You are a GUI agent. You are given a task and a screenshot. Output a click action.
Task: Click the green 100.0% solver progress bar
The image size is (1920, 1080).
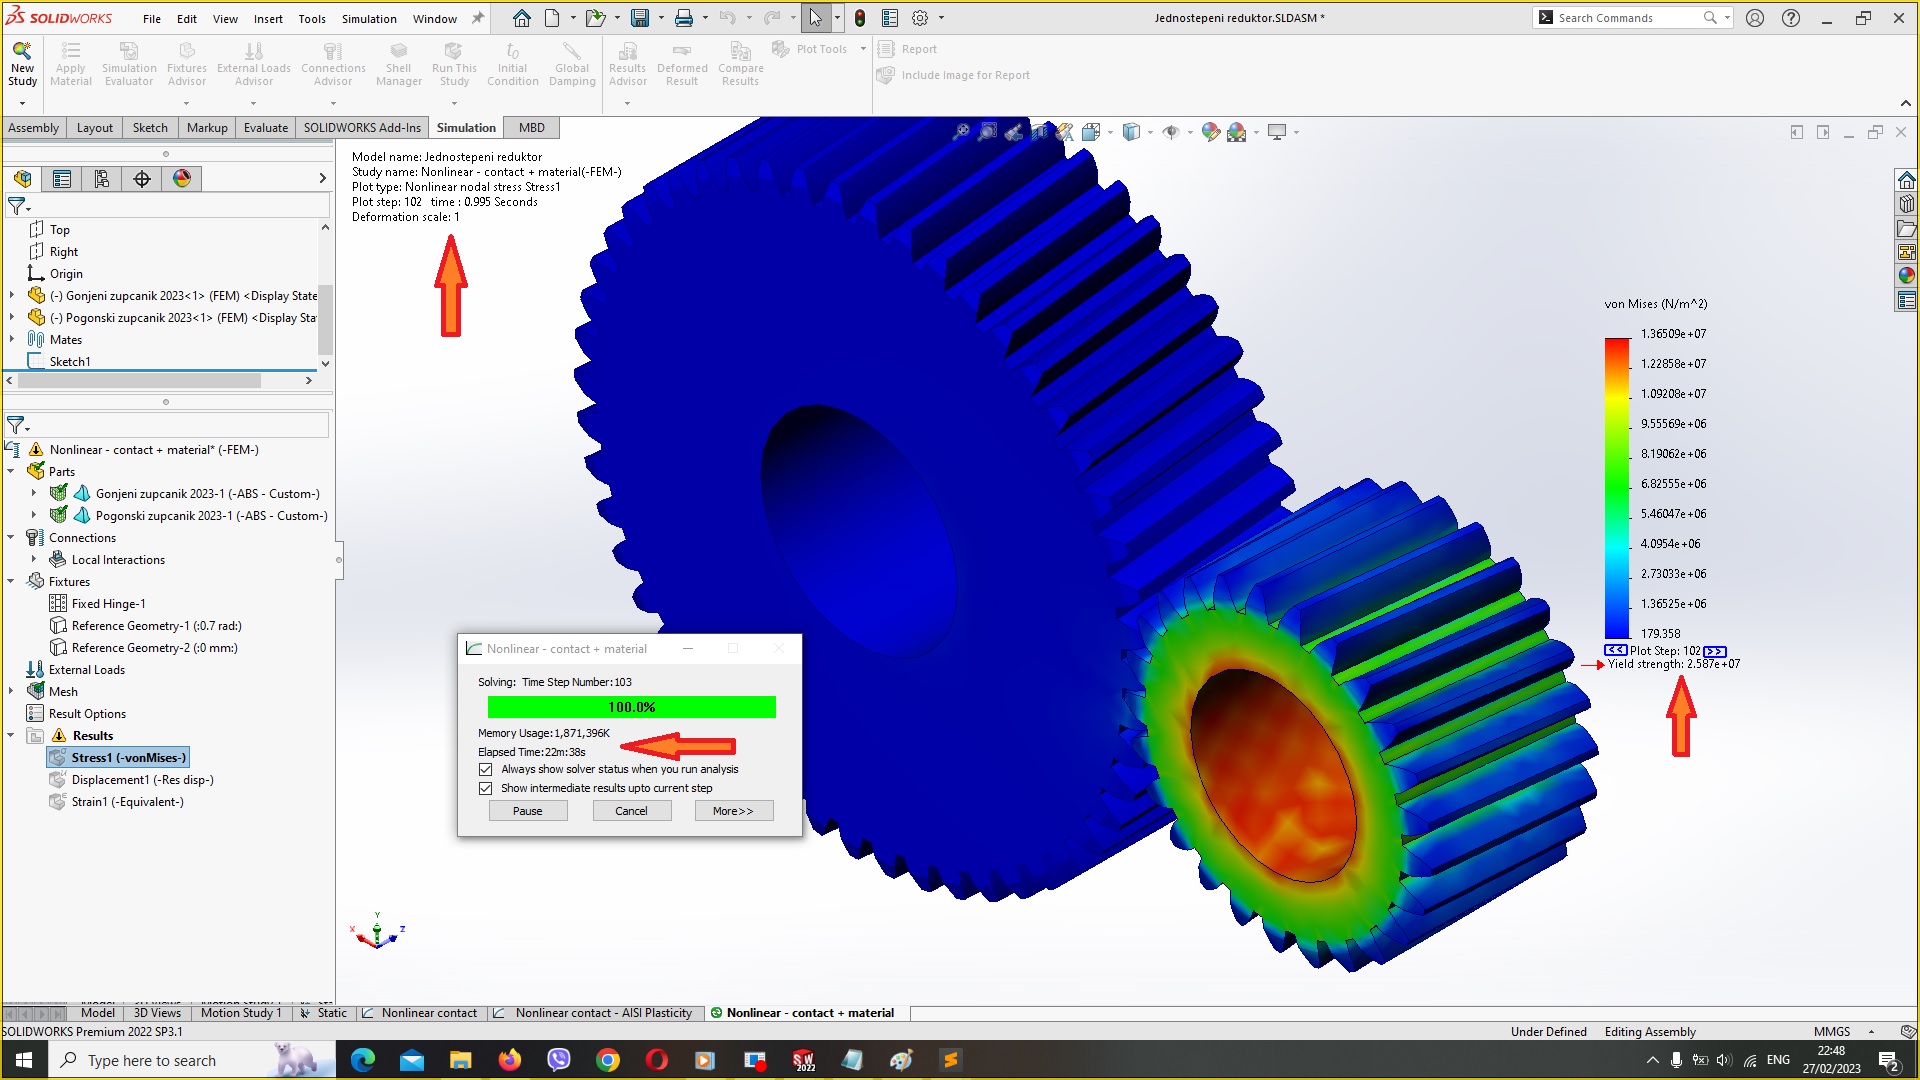tap(632, 708)
